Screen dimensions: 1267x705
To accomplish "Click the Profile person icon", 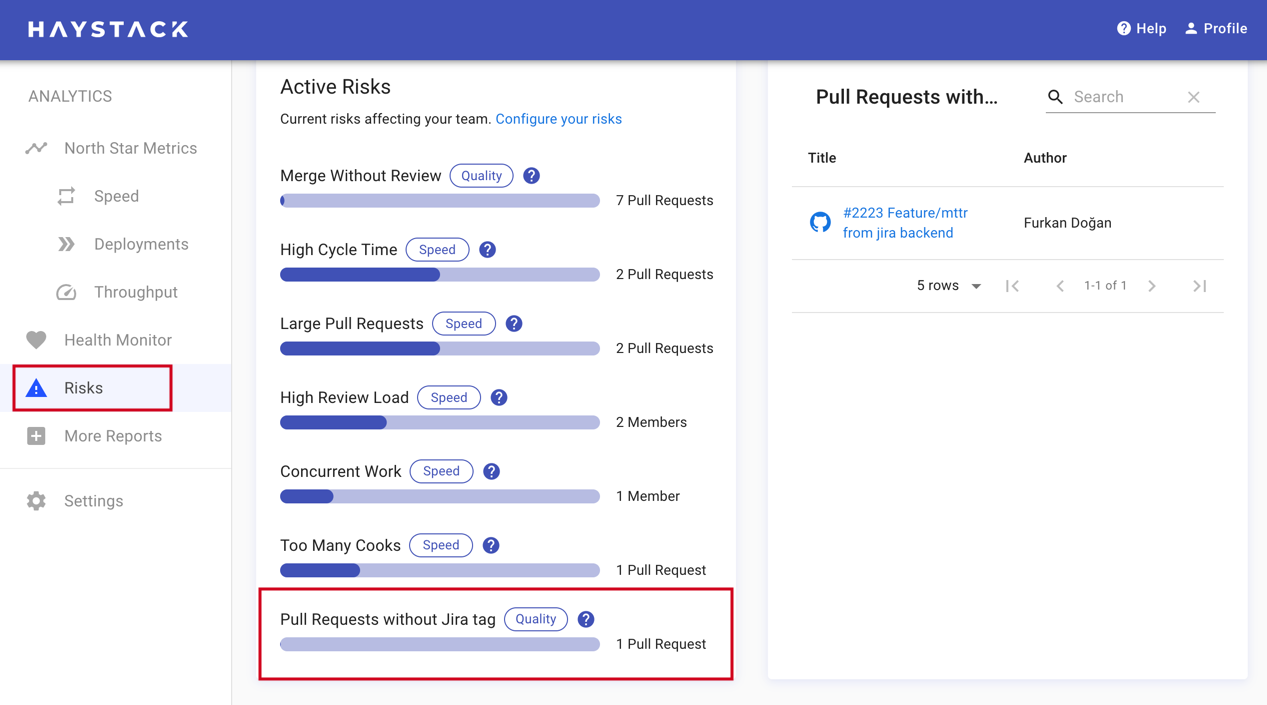I will coord(1191,29).
